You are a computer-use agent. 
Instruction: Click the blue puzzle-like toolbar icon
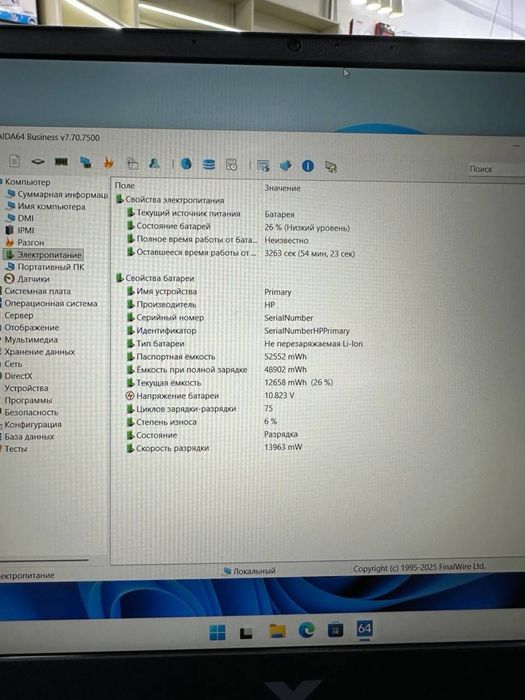coord(285,166)
